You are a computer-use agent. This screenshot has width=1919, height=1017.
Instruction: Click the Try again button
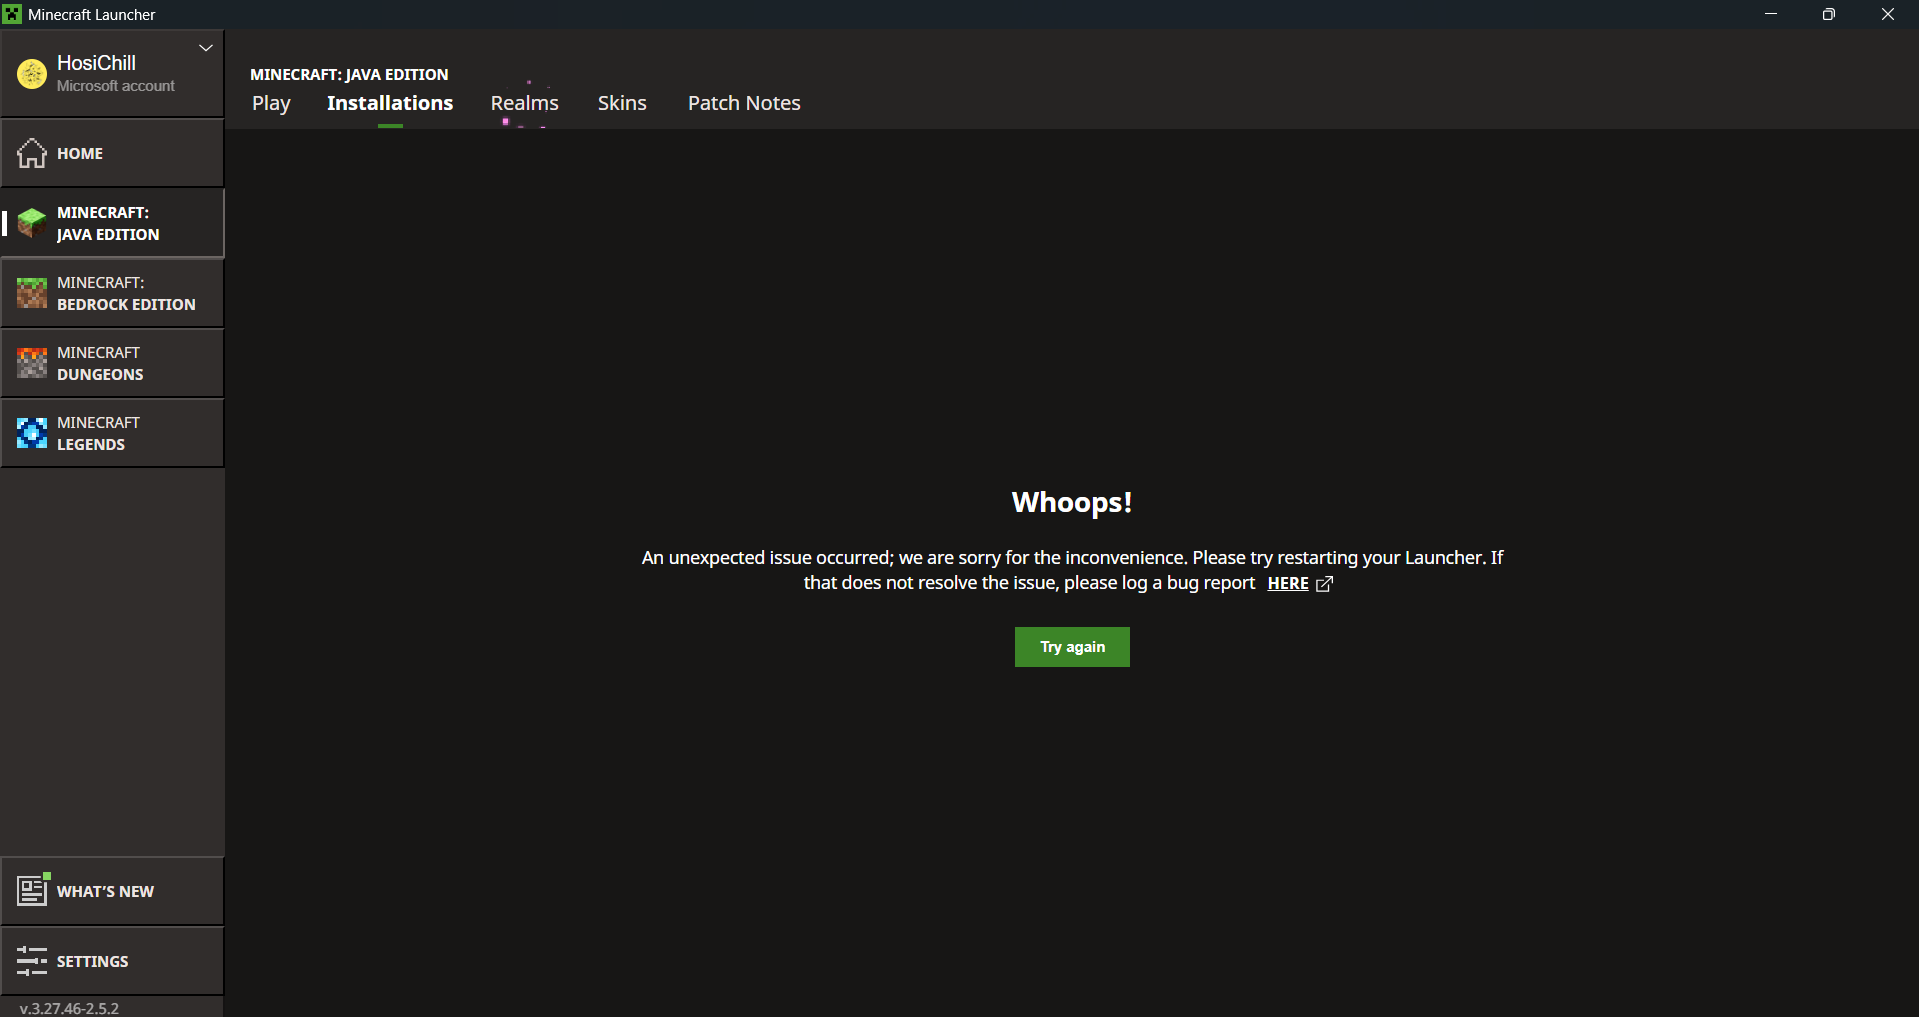tap(1072, 647)
